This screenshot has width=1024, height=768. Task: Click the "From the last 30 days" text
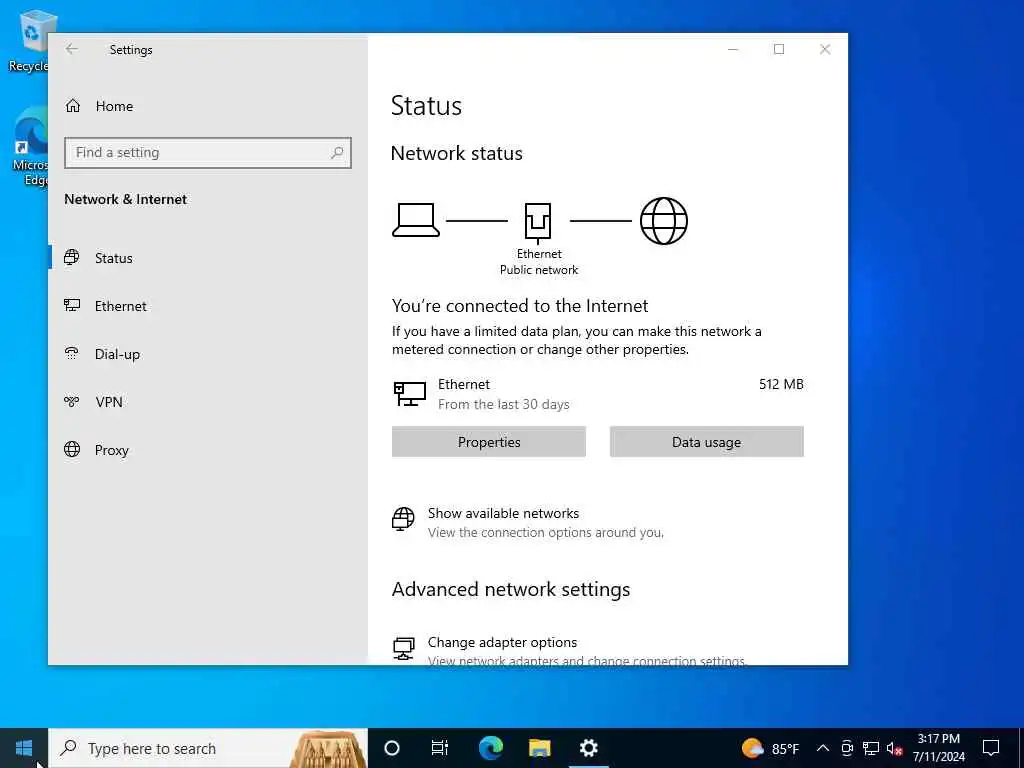pyautogui.click(x=504, y=404)
